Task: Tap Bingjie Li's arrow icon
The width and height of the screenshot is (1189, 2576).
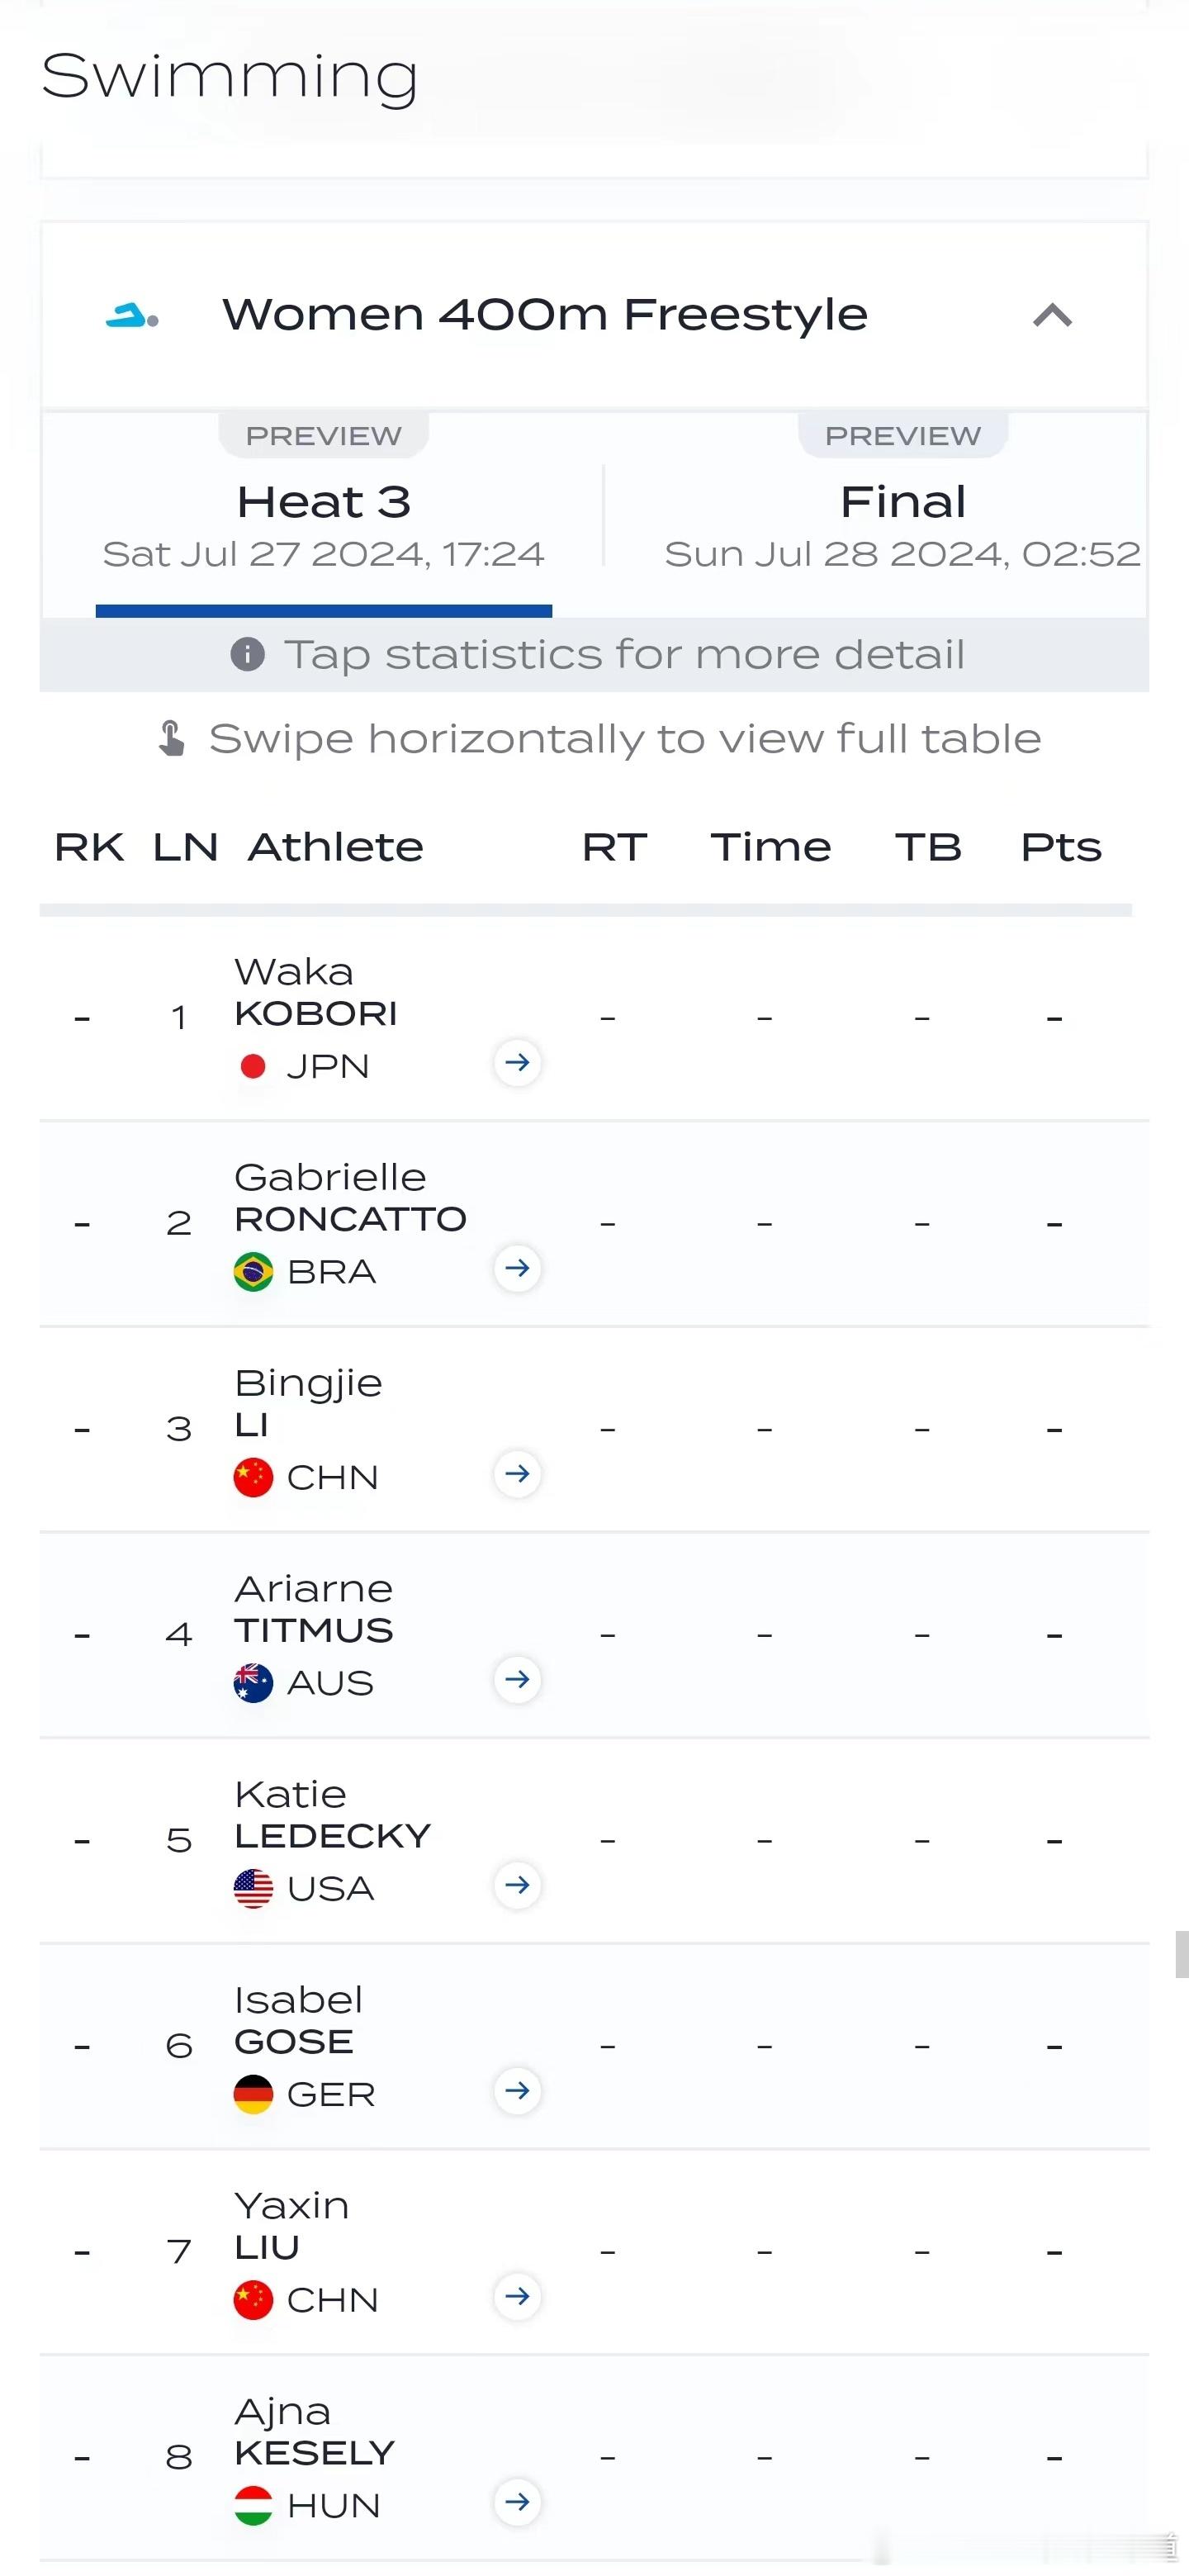Action: [x=517, y=1474]
